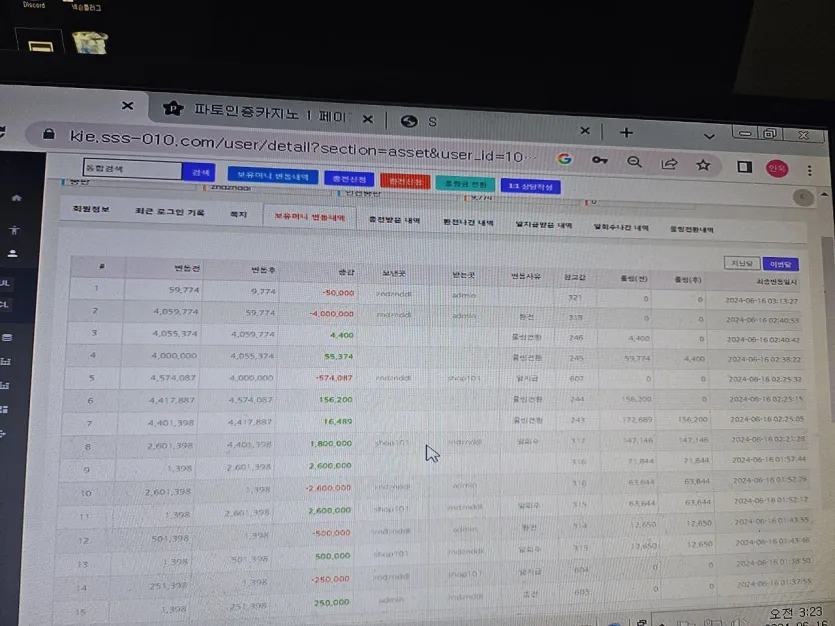The width and height of the screenshot is (835, 626).
Task: Open a new tab with plus button
Action: coord(626,132)
